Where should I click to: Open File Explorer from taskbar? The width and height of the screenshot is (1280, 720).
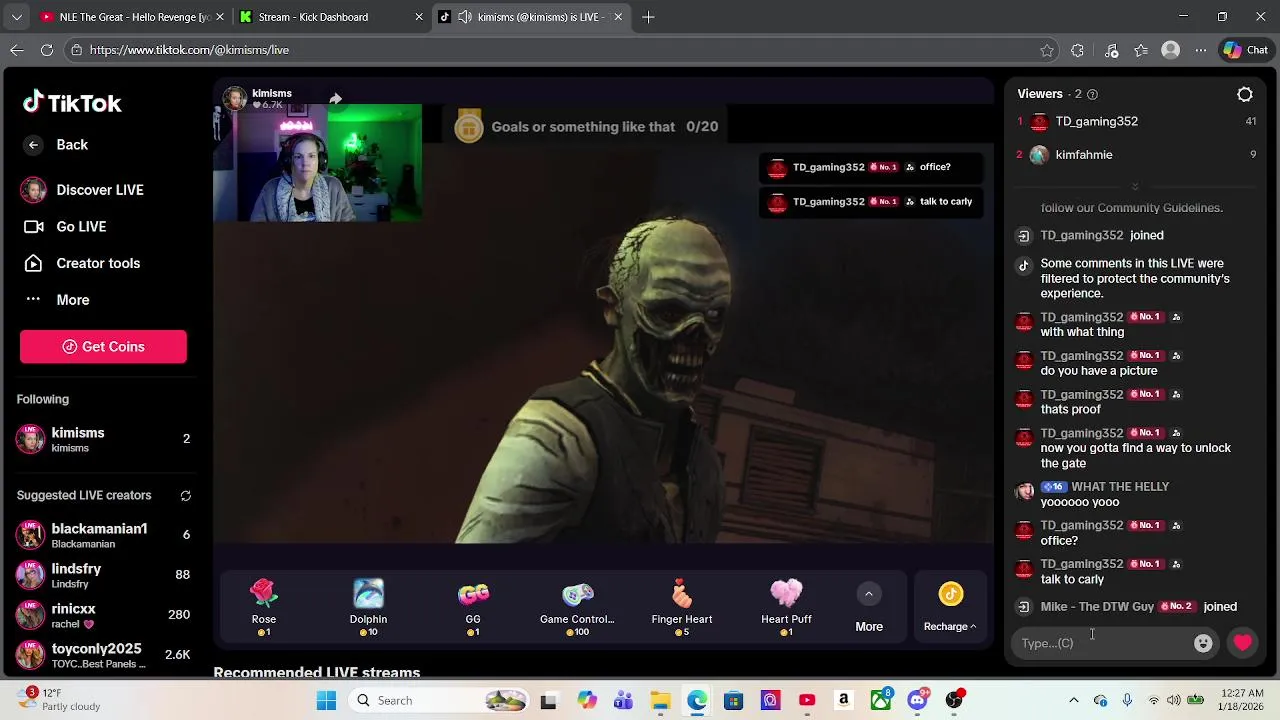pyautogui.click(x=660, y=700)
